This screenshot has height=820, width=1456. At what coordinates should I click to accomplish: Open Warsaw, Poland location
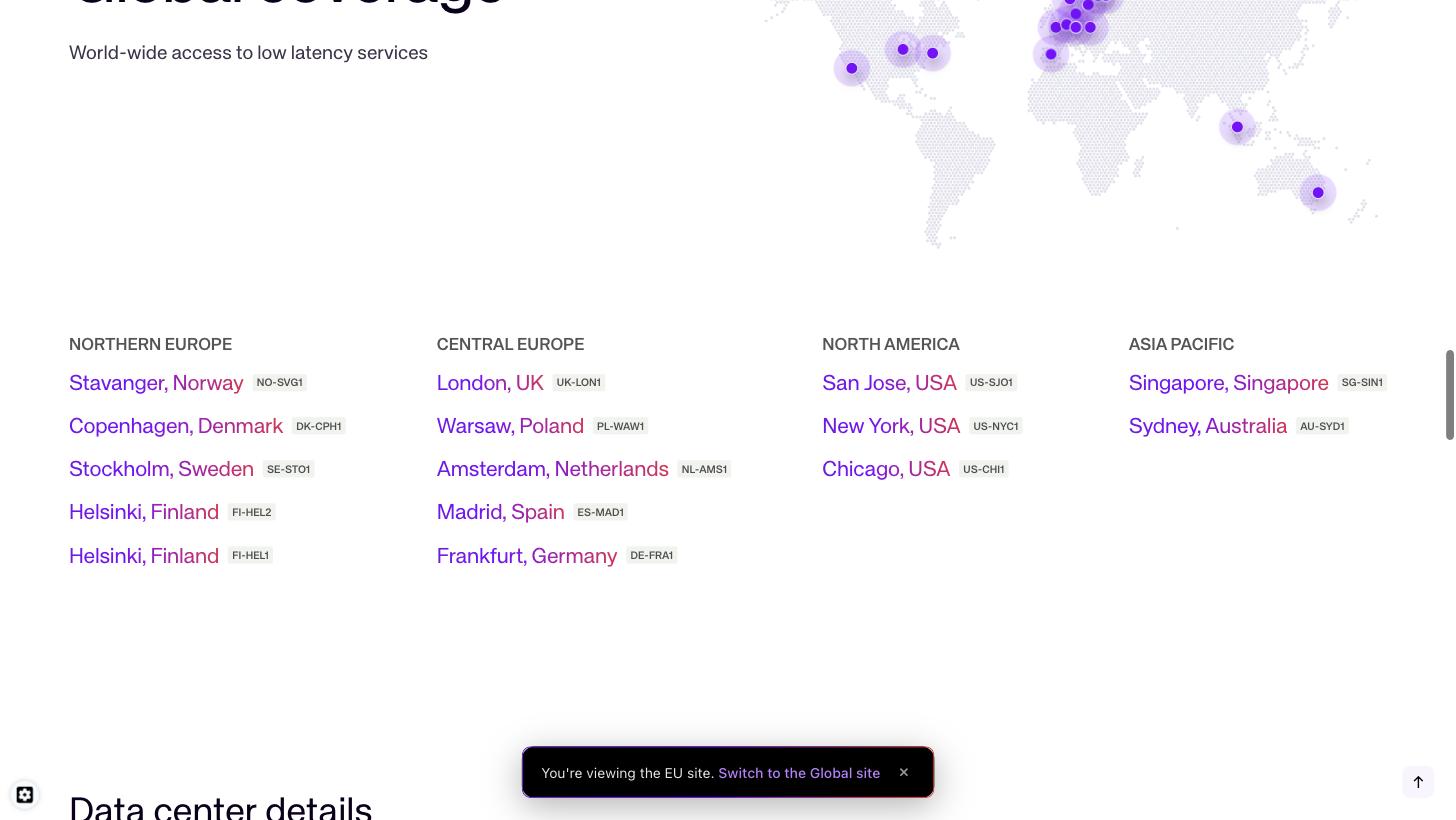click(x=510, y=426)
